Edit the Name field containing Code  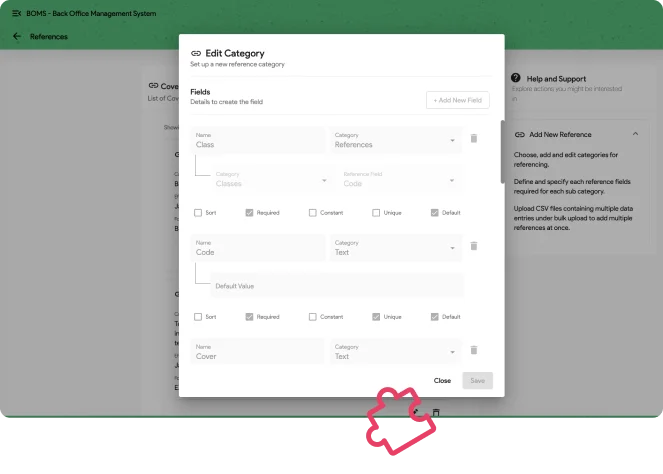point(258,248)
